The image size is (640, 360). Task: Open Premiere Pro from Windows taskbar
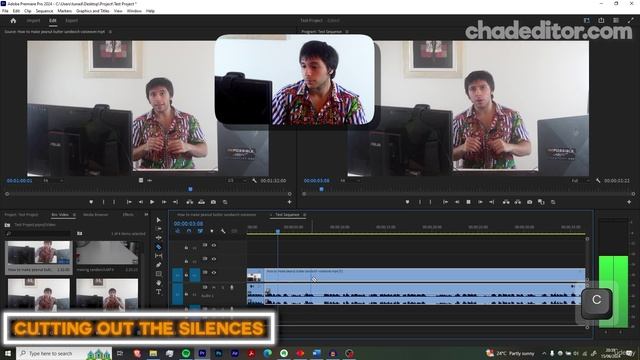coord(202,353)
